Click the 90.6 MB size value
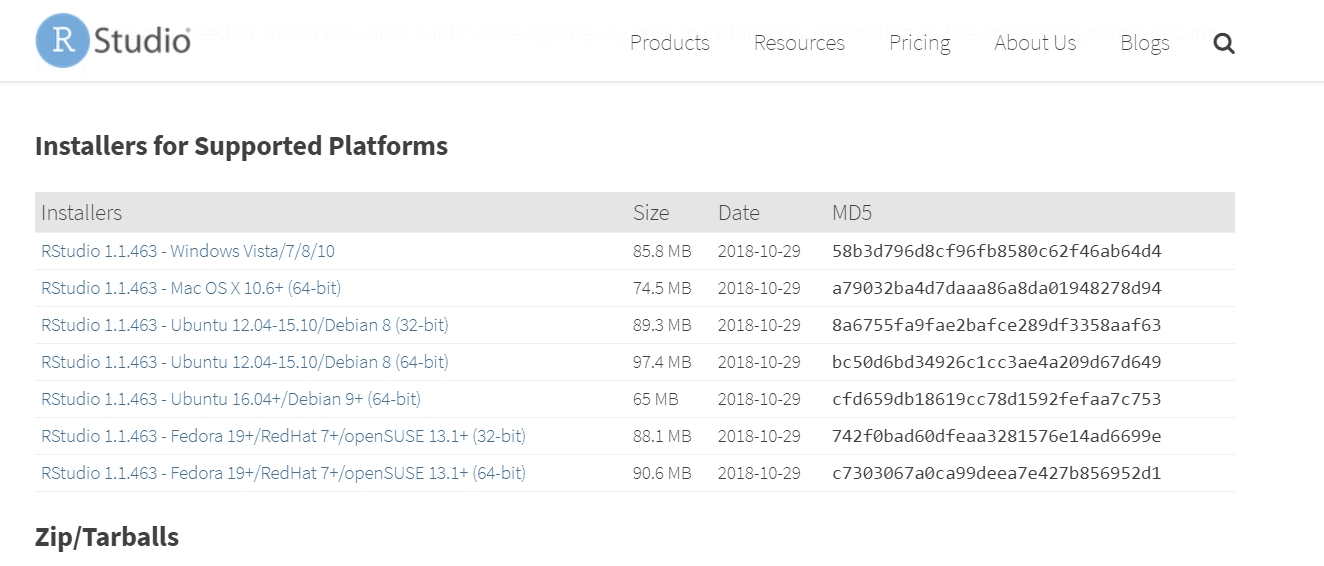This screenshot has width=1324, height=566. (x=662, y=473)
